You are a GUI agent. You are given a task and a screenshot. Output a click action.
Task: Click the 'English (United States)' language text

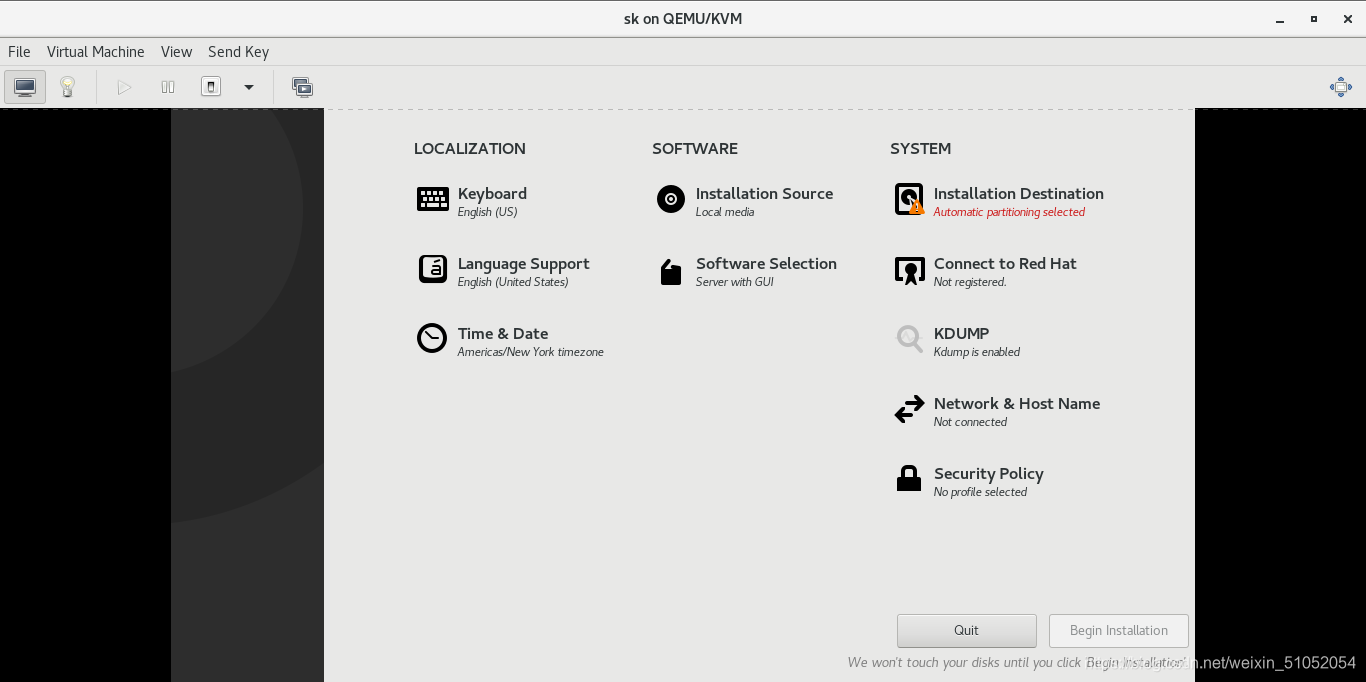tap(513, 282)
